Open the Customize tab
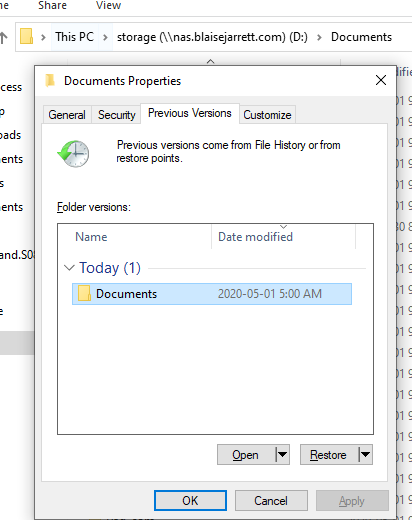 (267, 115)
